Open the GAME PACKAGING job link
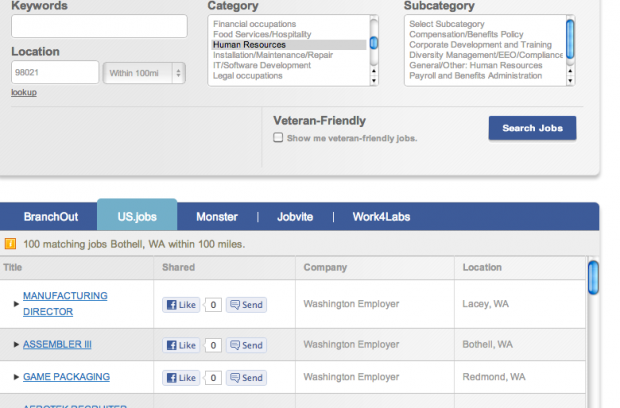Image resolution: width=620 pixels, height=408 pixels. pyautogui.click(x=66, y=377)
